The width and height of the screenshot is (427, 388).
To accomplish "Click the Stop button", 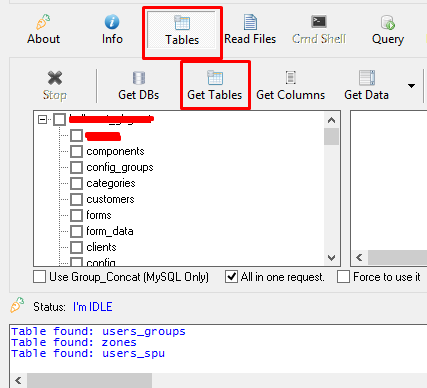I will [55, 86].
